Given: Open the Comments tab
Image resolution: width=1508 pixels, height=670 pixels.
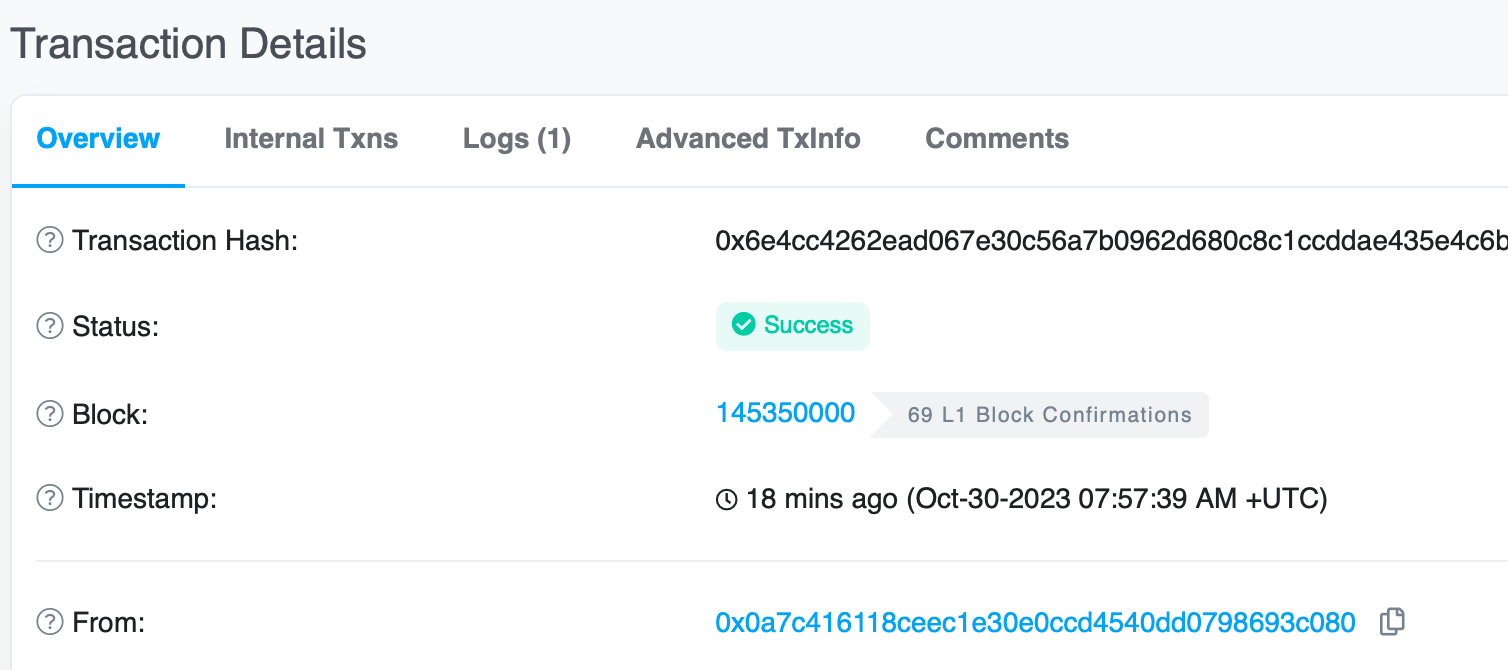Looking at the screenshot, I should point(997,139).
